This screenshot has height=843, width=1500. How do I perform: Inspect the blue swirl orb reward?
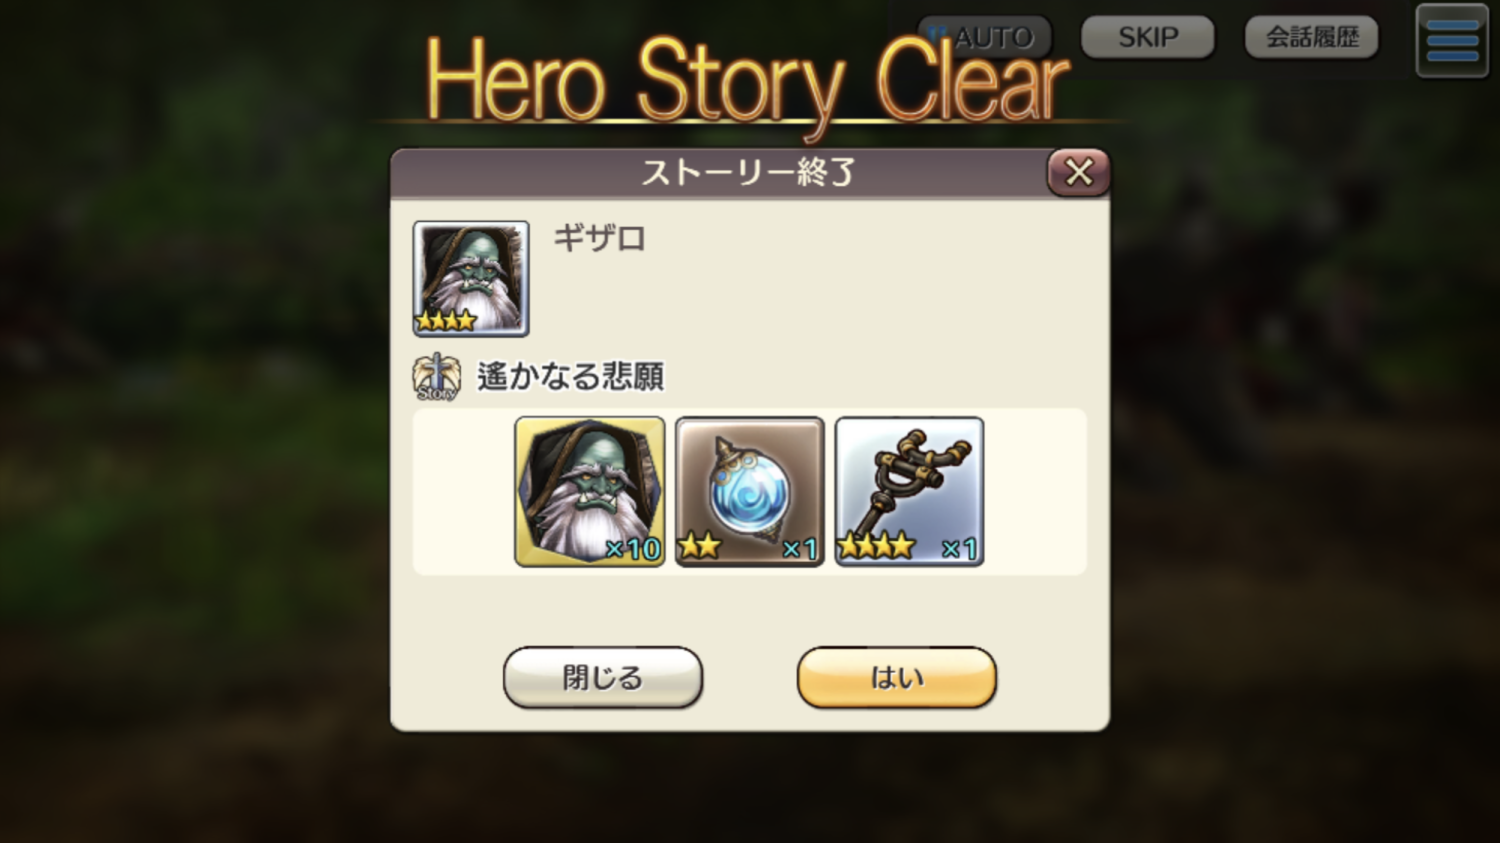coord(750,492)
